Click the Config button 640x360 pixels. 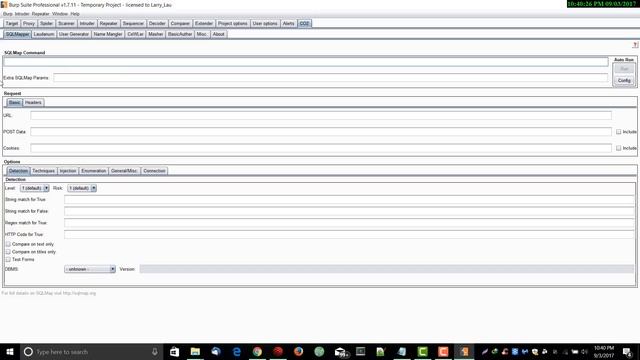[624, 80]
